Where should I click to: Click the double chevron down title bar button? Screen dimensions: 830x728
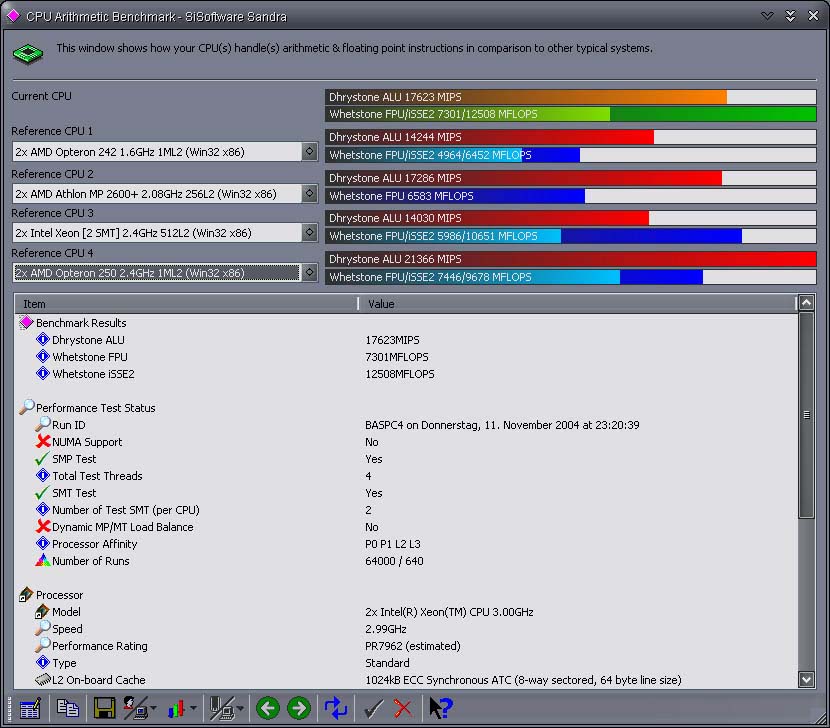coord(790,16)
